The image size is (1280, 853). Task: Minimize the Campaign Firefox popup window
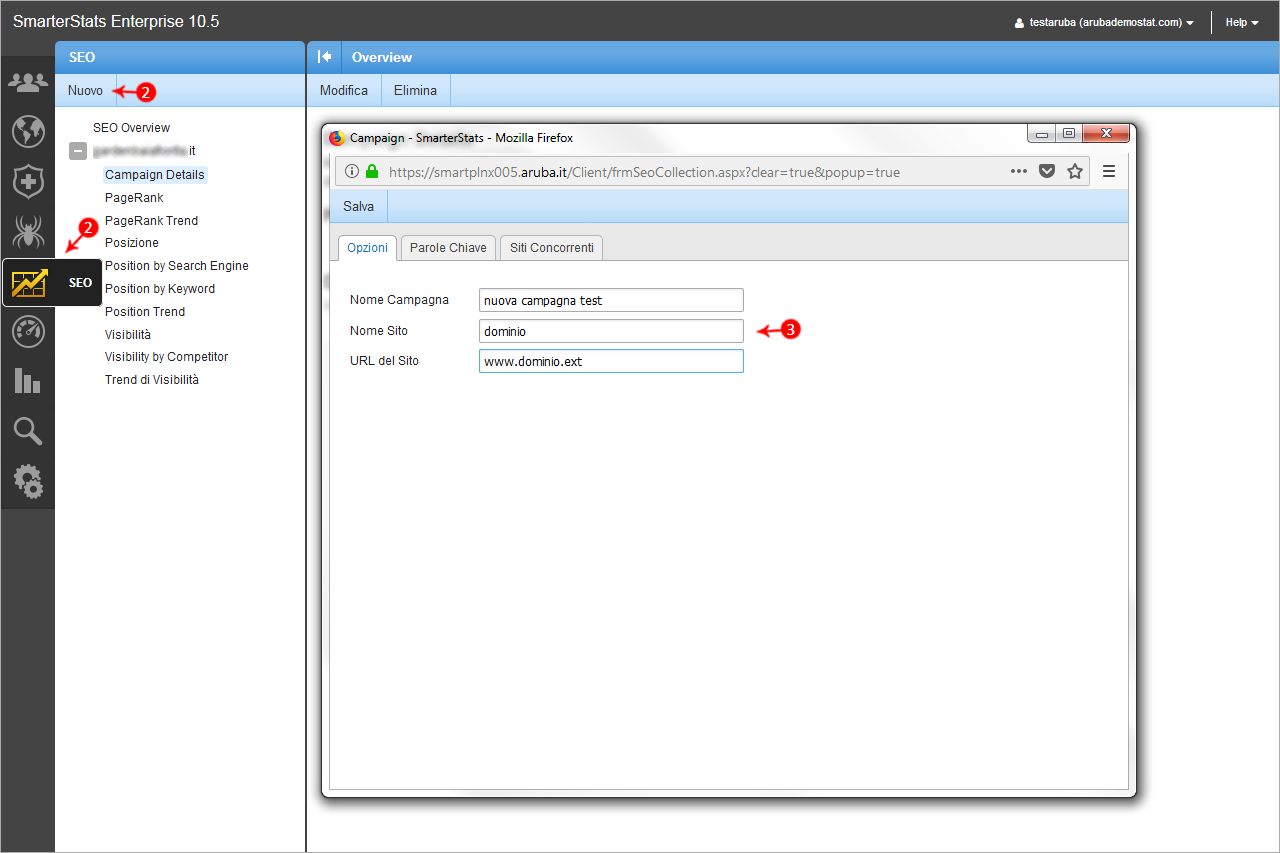coord(1042,134)
